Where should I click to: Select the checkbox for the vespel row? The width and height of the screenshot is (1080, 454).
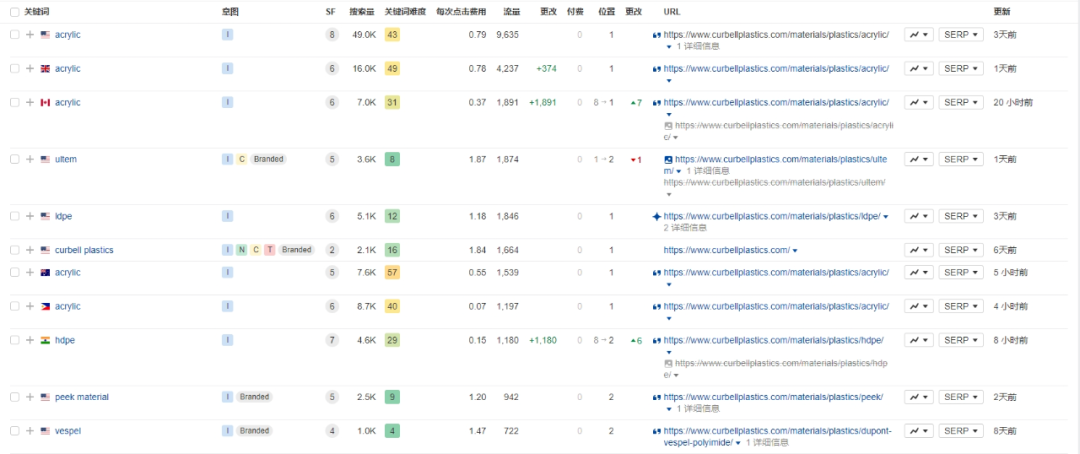tap(14, 431)
